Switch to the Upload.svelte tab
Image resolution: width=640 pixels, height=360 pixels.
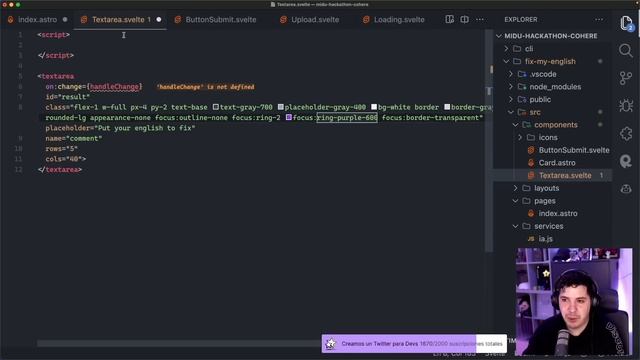point(315,20)
